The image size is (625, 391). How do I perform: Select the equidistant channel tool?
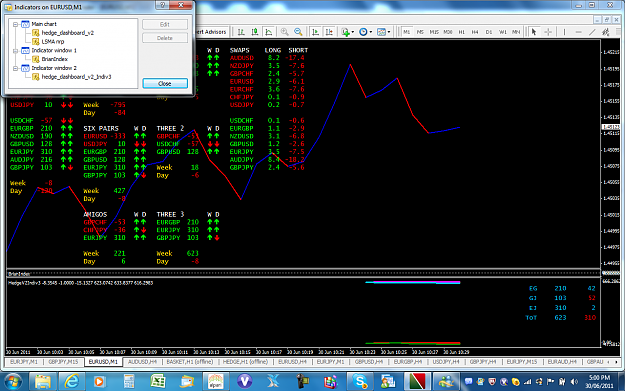(x=606, y=32)
